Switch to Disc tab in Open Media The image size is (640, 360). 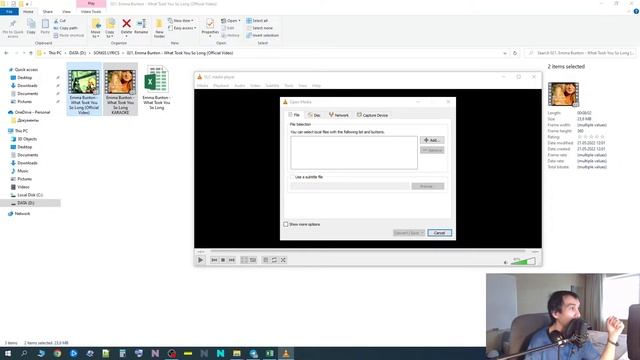(x=314, y=115)
